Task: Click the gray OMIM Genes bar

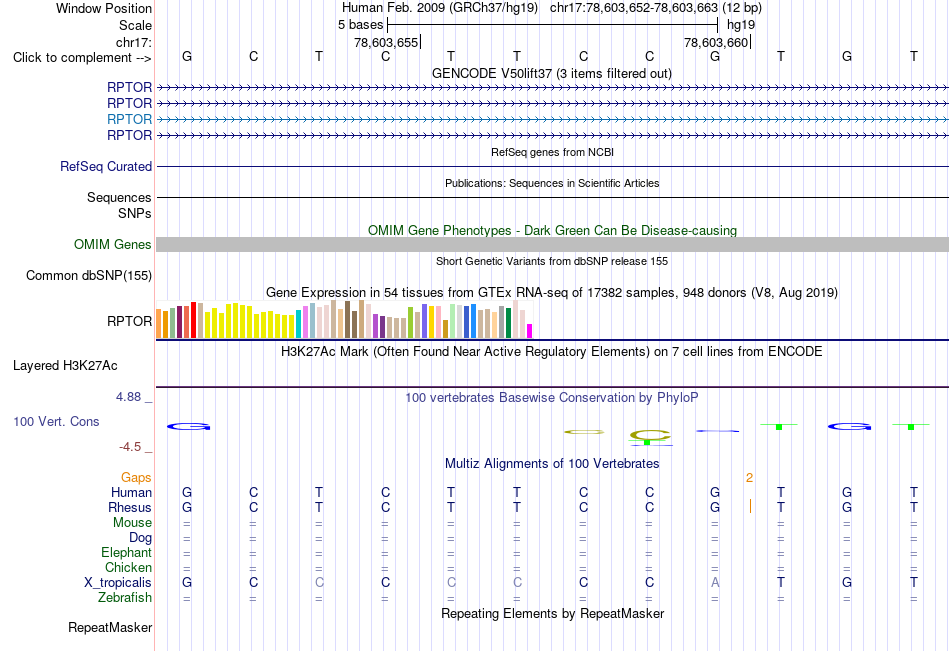Action: [x=552, y=244]
